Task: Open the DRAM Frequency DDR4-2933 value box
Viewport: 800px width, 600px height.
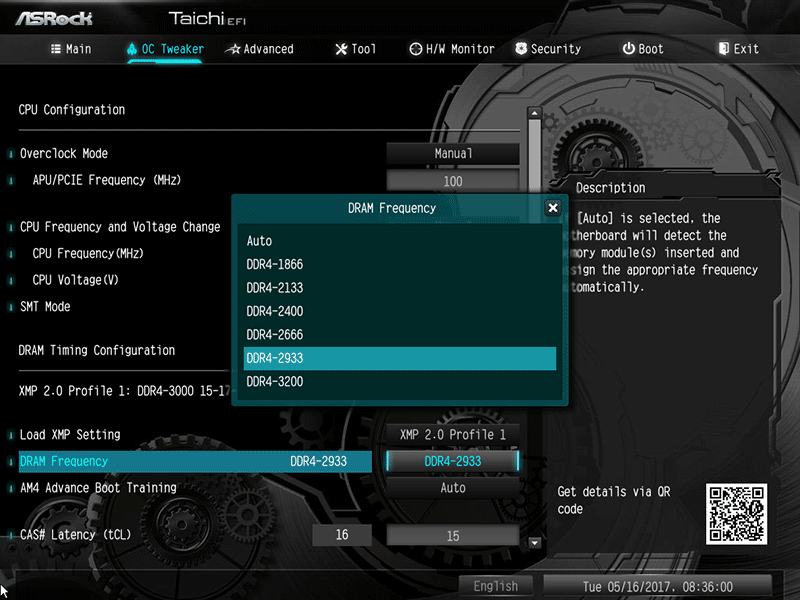Action: point(453,461)
